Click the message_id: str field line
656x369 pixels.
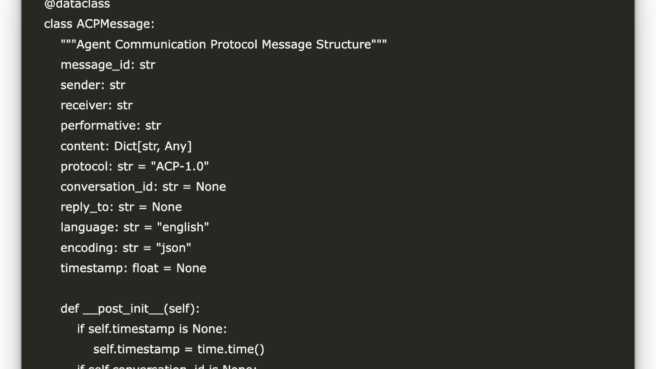point(108,65)
